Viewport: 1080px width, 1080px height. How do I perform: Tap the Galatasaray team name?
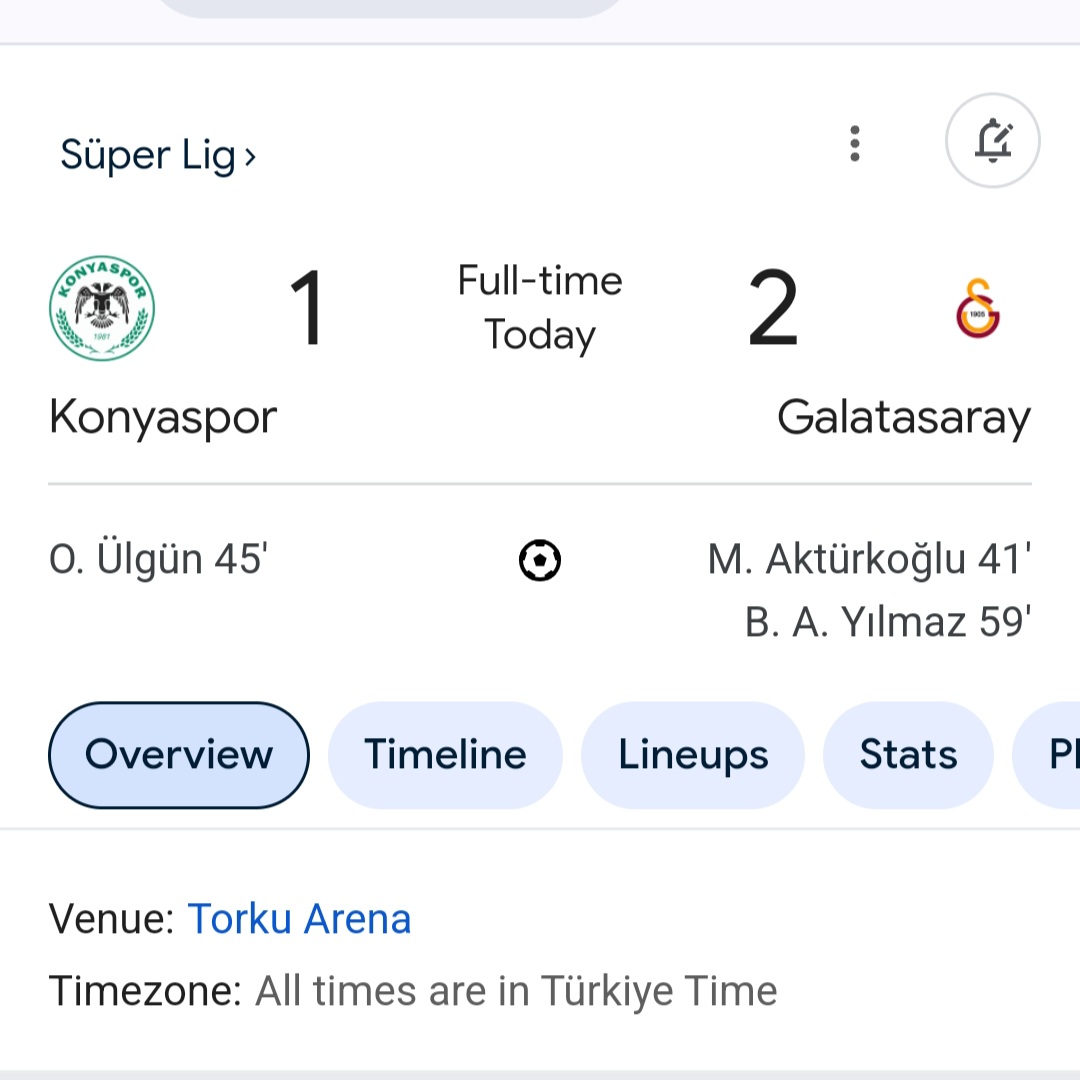903,417
